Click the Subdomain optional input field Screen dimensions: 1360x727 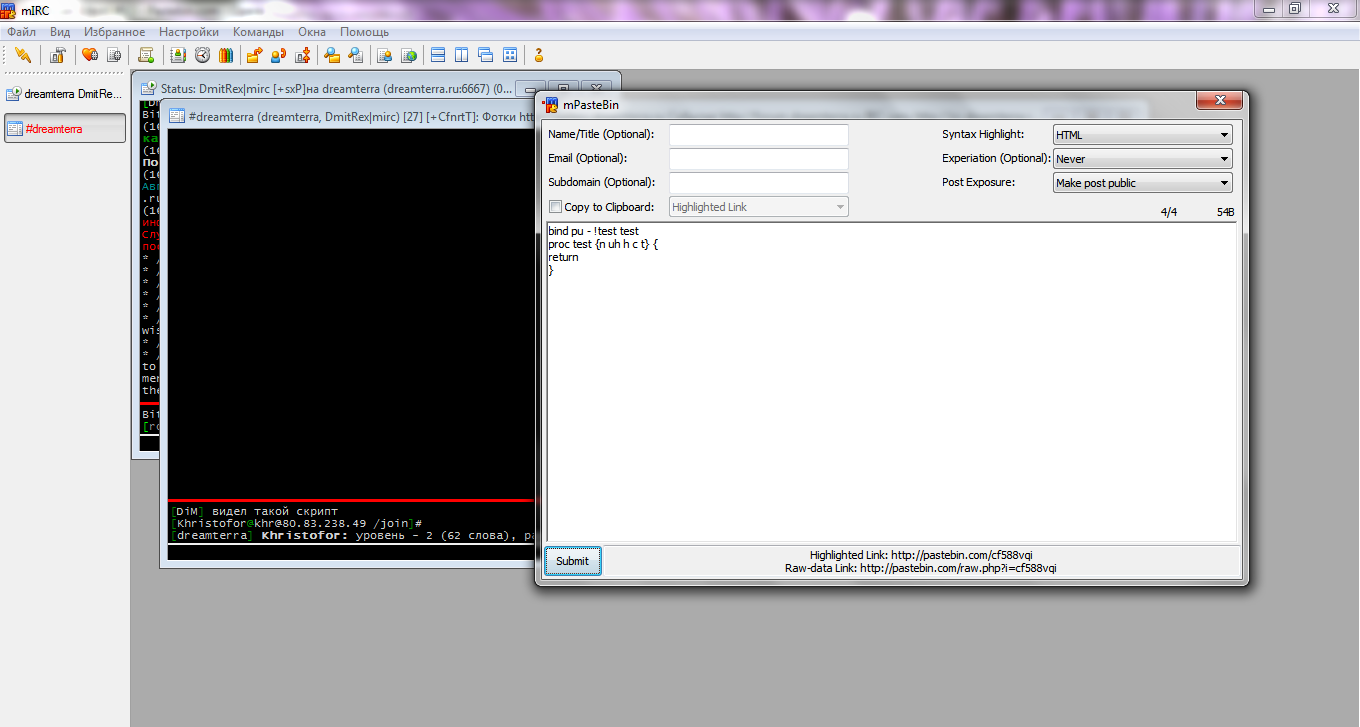[759, 183]
